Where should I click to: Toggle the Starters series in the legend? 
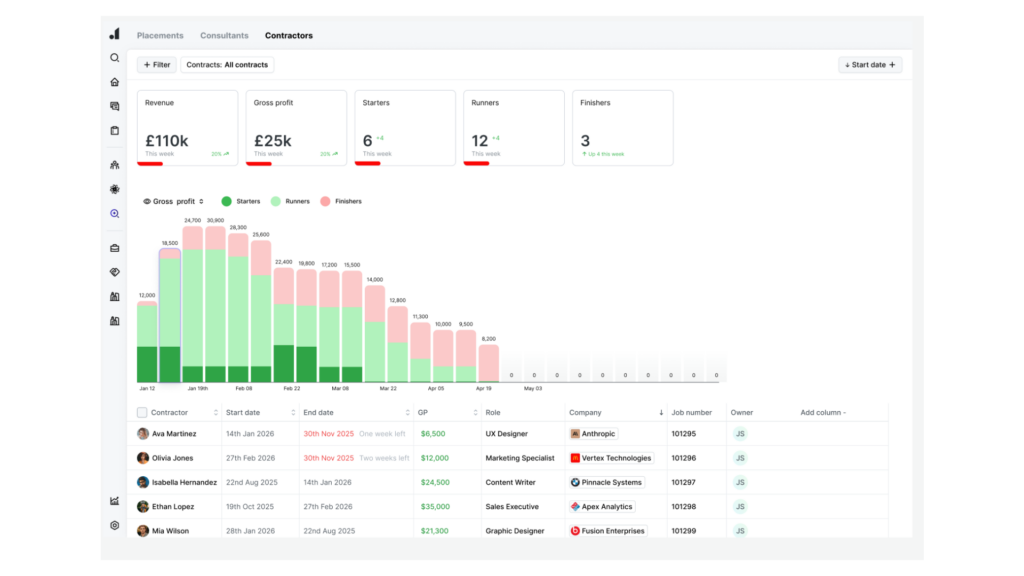click(240, 201)
